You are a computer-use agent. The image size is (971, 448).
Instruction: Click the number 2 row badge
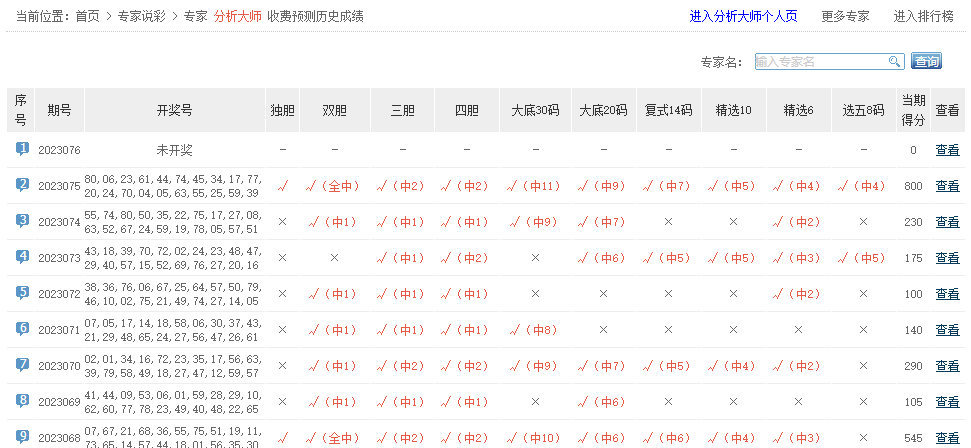coord(22,184)
